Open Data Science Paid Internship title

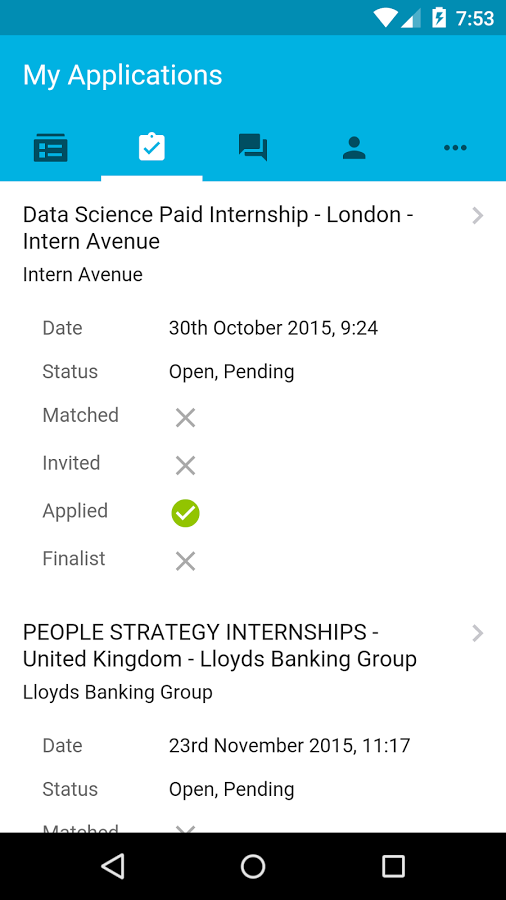click(218, 228)
